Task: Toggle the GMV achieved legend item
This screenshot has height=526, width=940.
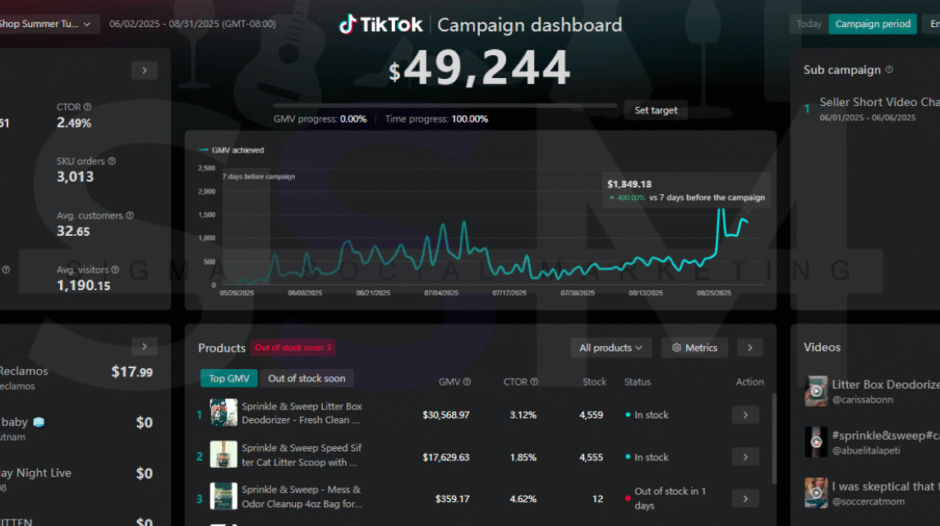Action: 231,150
